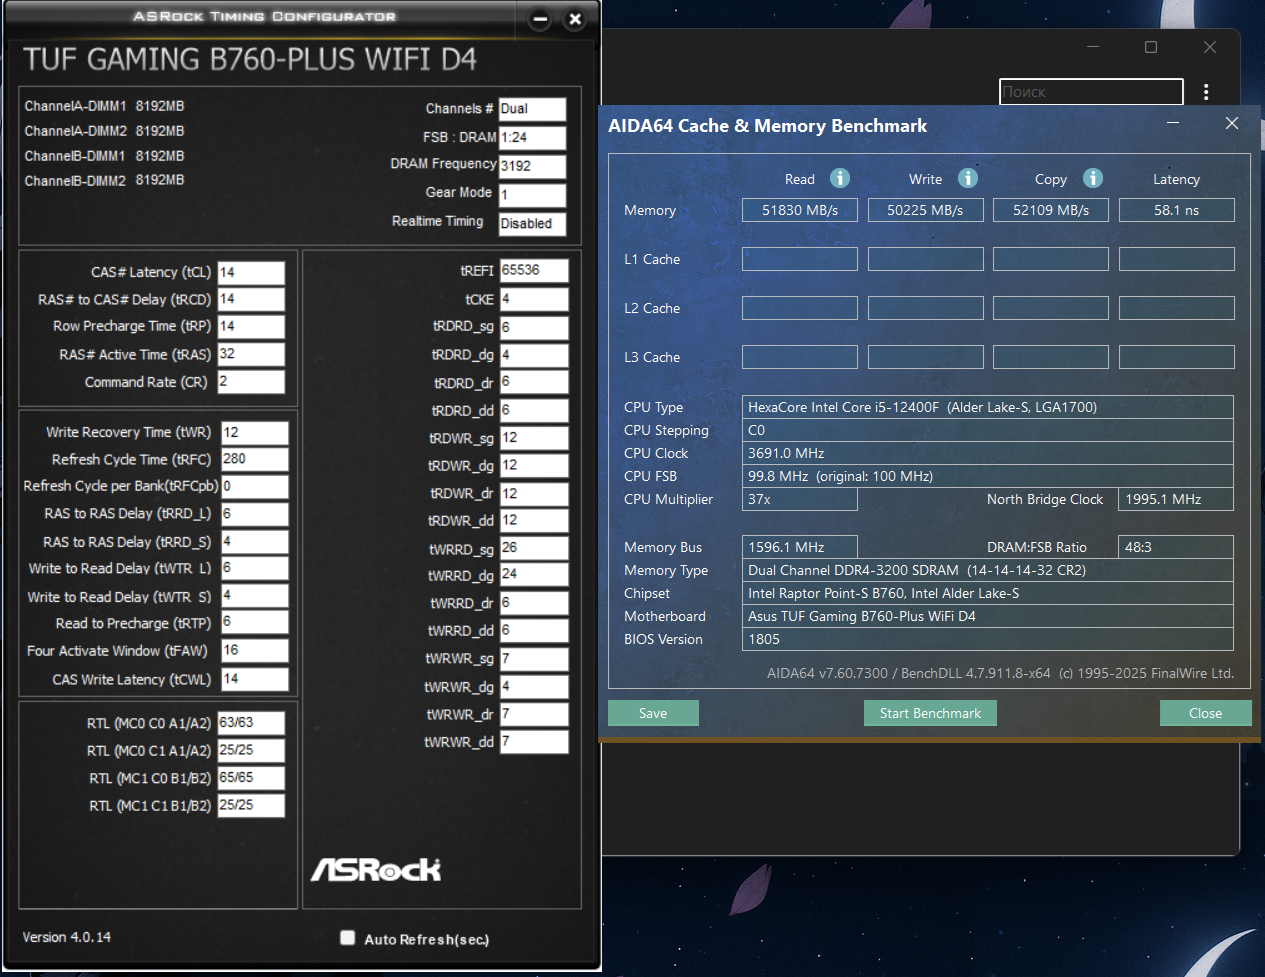
Task: Click the Write info icon in AIDA64
Action: (968, 178)
